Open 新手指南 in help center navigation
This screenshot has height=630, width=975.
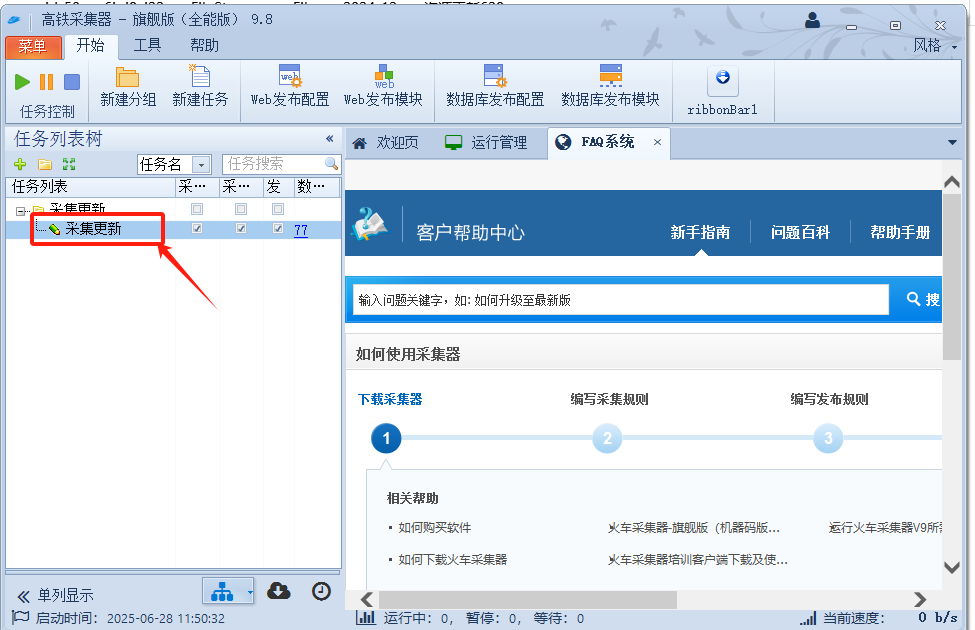pos(700,233)
